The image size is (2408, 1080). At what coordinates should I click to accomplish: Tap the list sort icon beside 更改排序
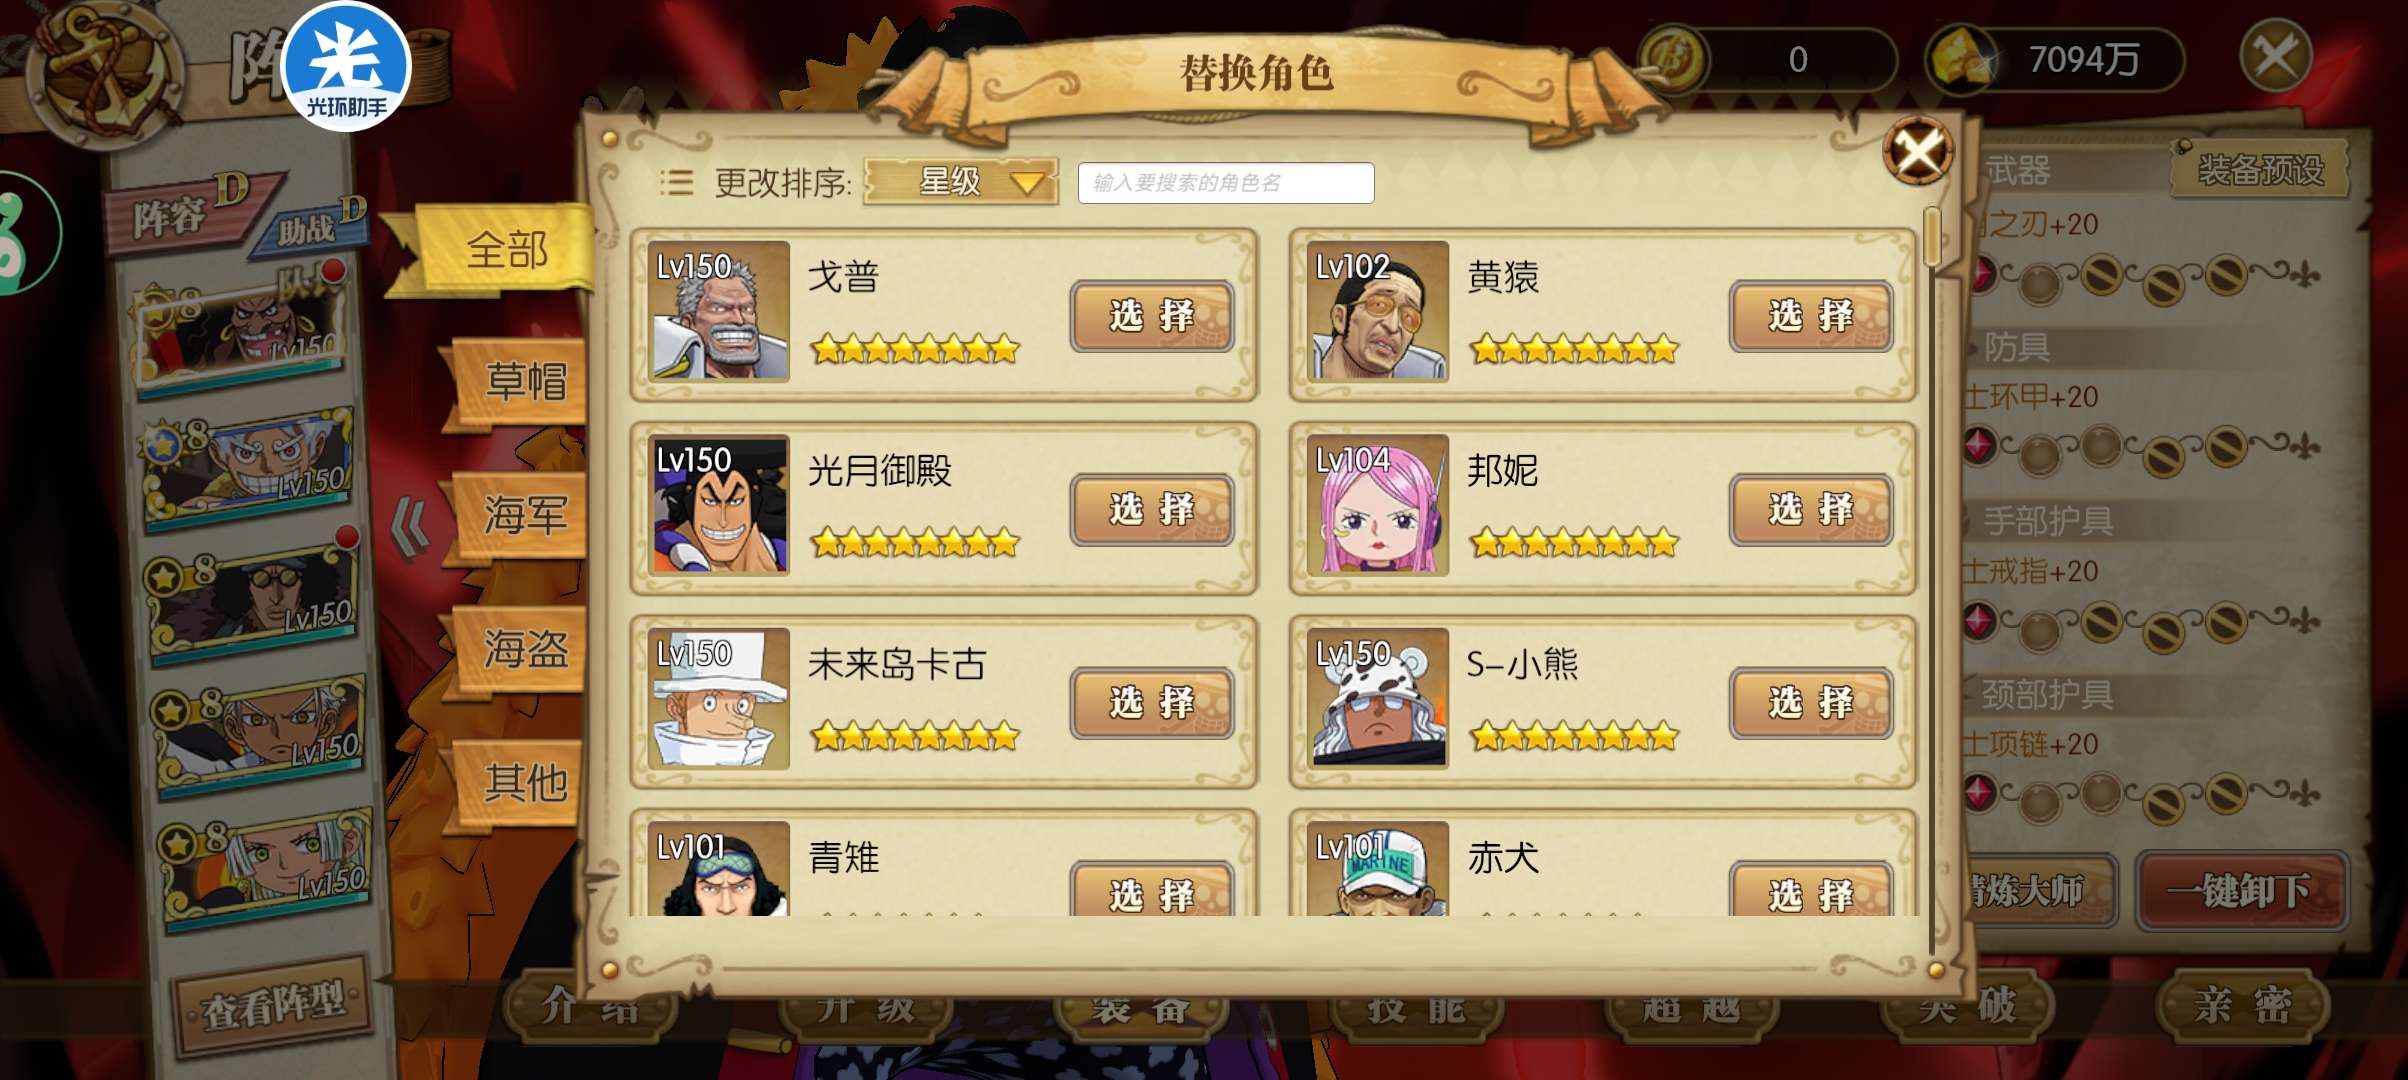676,183
